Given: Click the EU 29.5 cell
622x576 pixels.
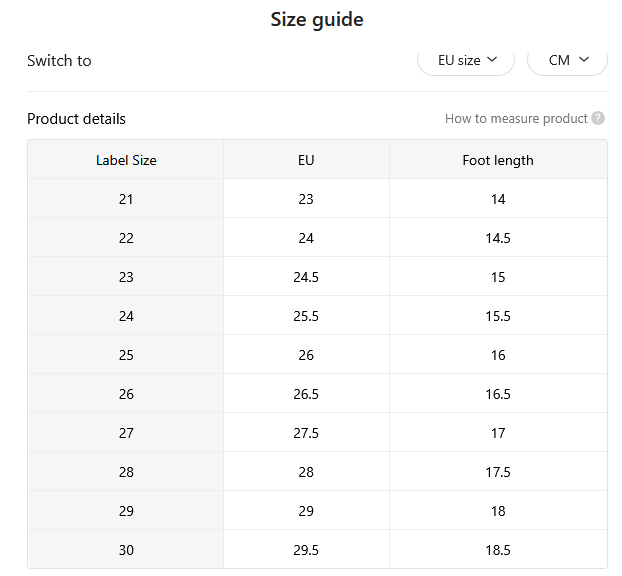Looking at the screenshot, I should (x=306, y=549).
